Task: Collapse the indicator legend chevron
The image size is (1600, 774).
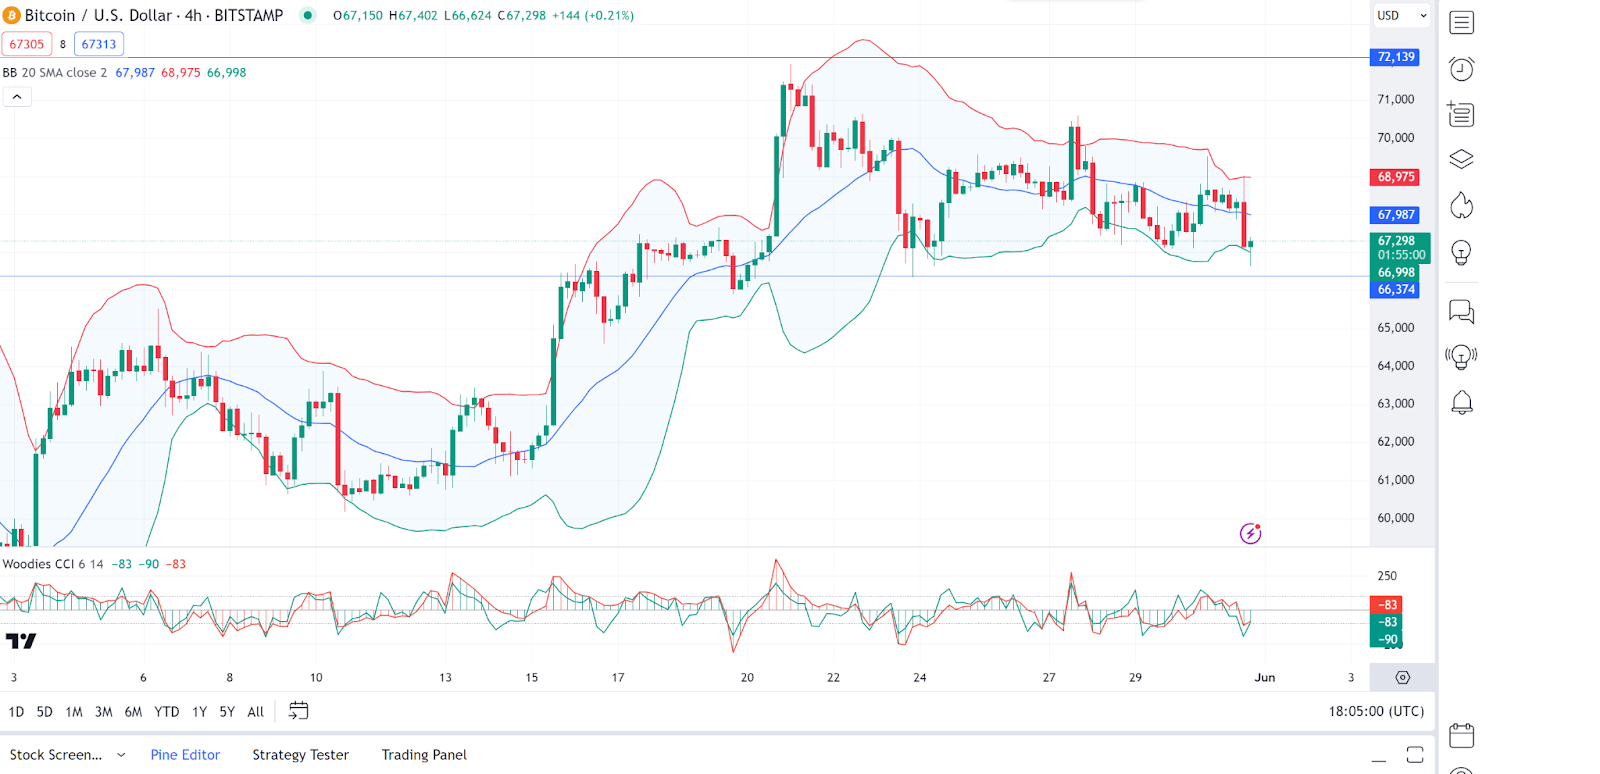Action: tap(17, 97)
